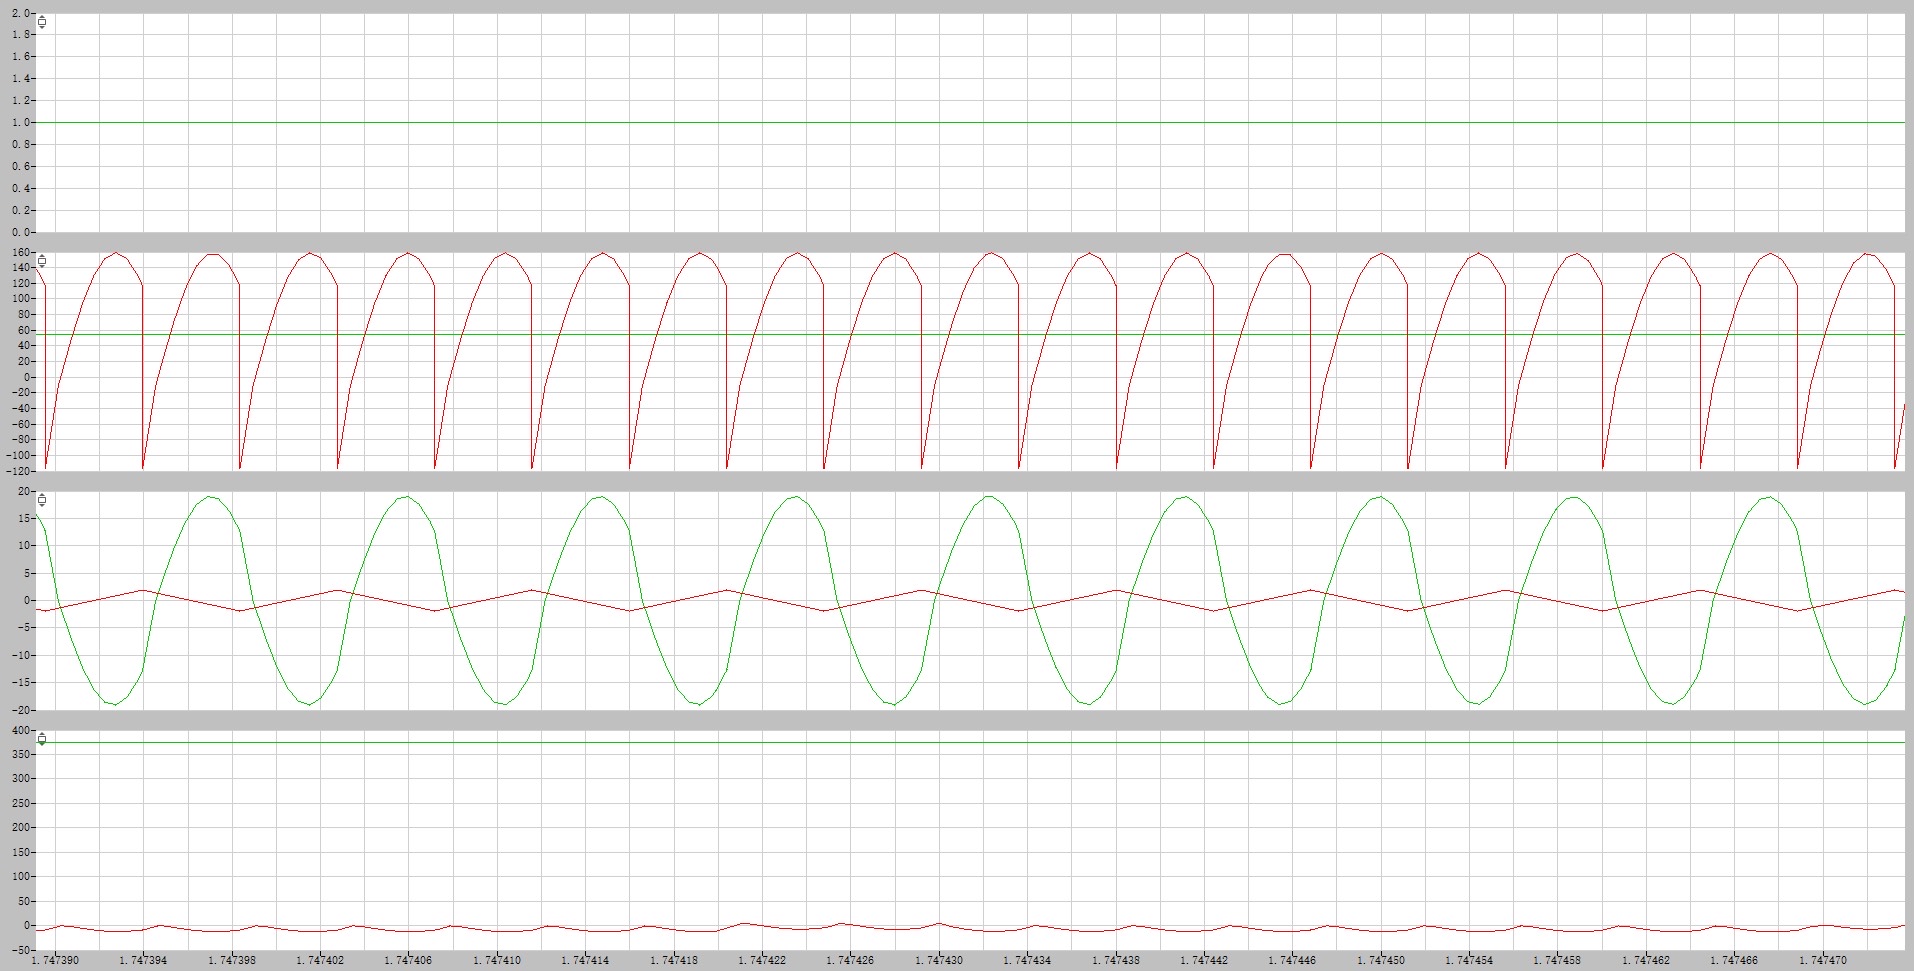Click the 1.747450 time axis label
The image size is (1914, 971).
(x=1381, y=961)
